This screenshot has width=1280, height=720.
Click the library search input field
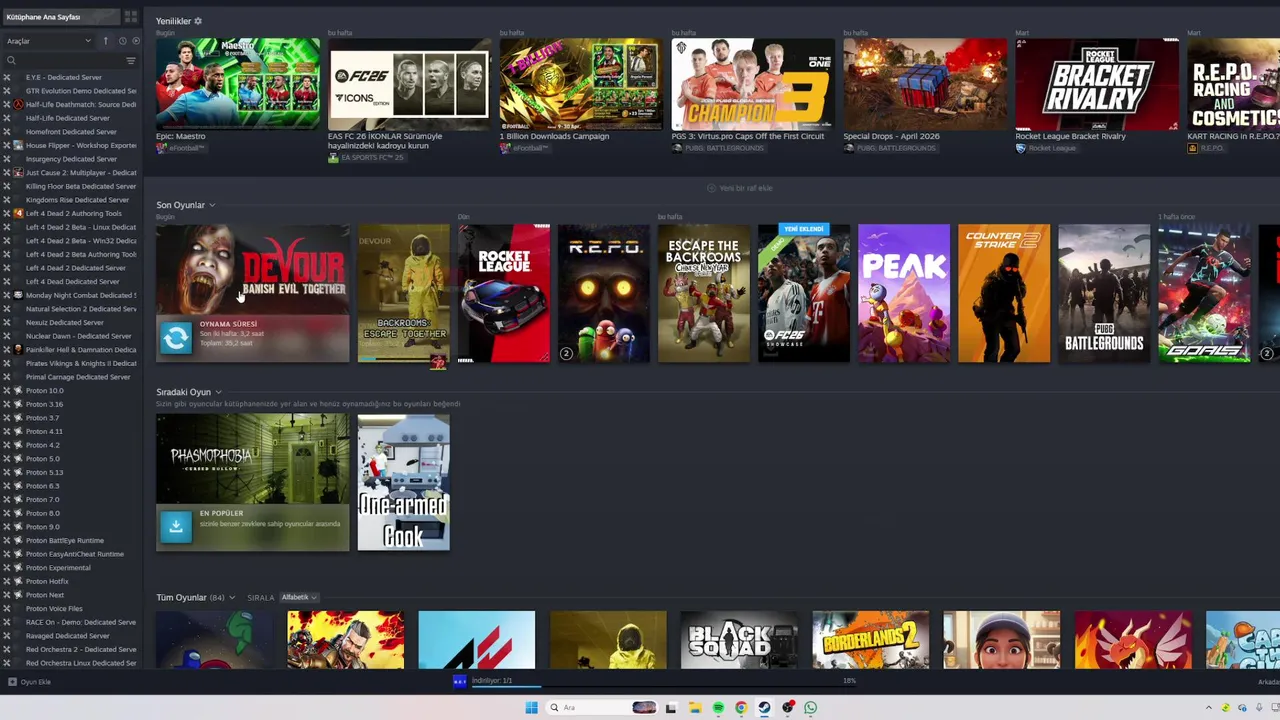tap(70, 61)
